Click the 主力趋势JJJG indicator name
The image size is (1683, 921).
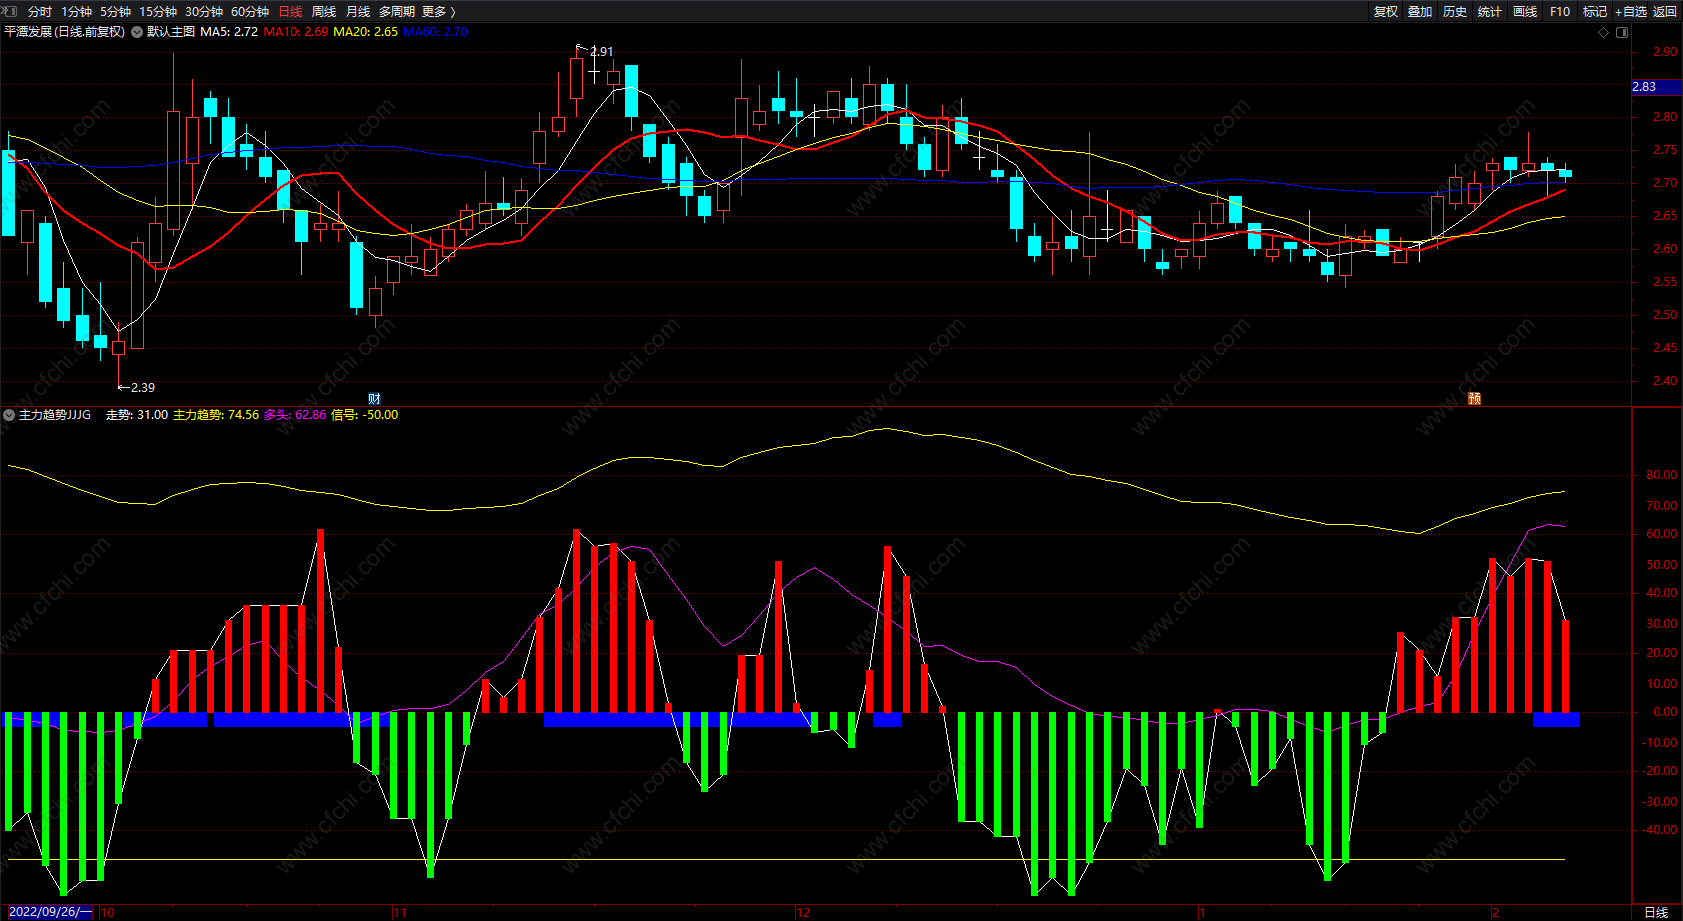[55, 415]
